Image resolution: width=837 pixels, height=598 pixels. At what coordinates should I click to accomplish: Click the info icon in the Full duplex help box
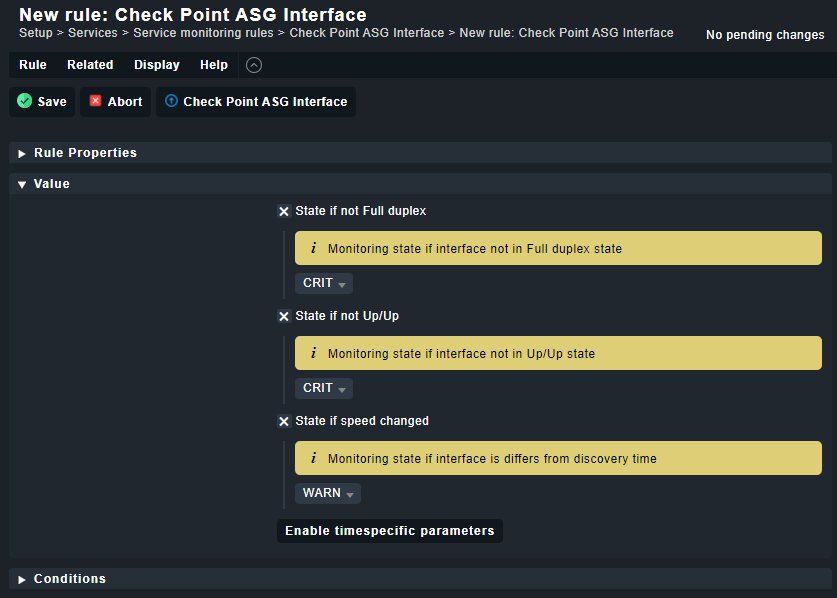[313, 248]
